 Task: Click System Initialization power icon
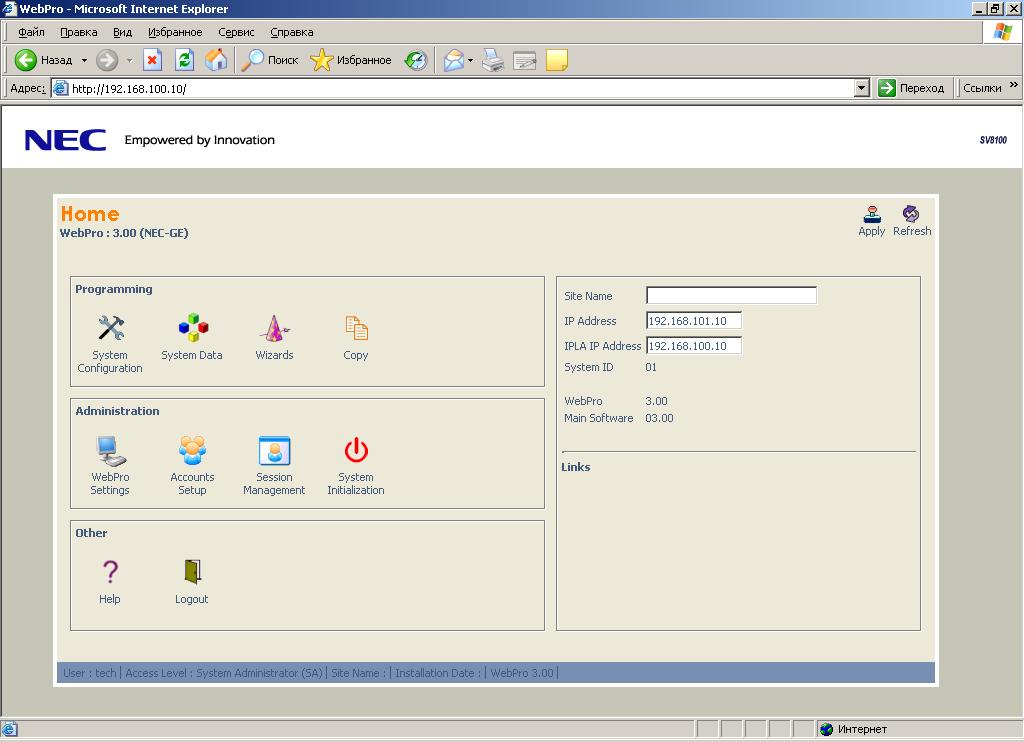point(357,450)
